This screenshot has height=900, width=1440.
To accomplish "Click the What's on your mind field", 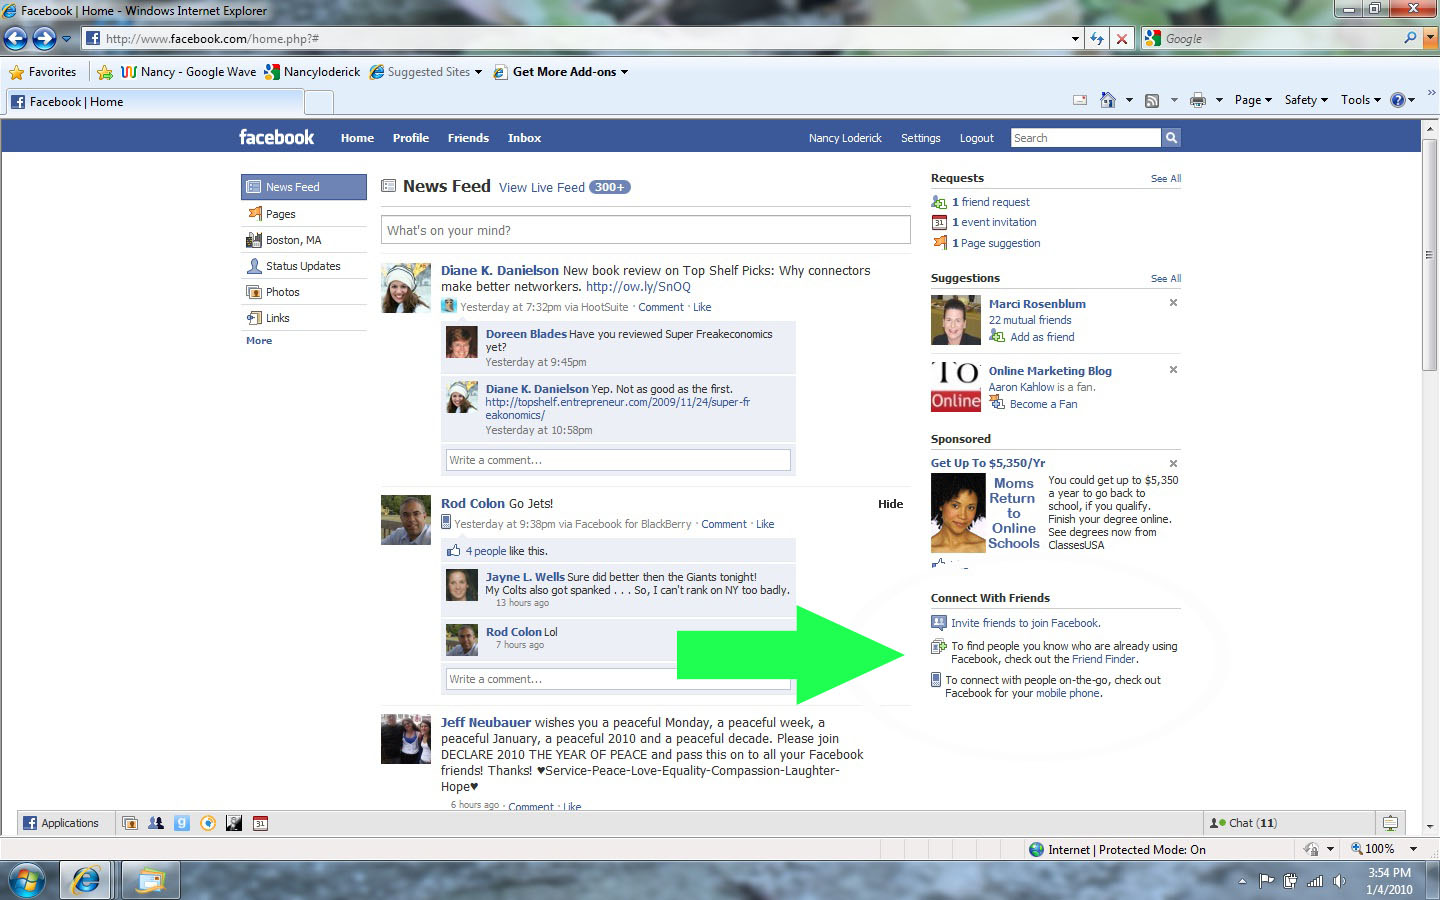I will [x=645, y=230].
